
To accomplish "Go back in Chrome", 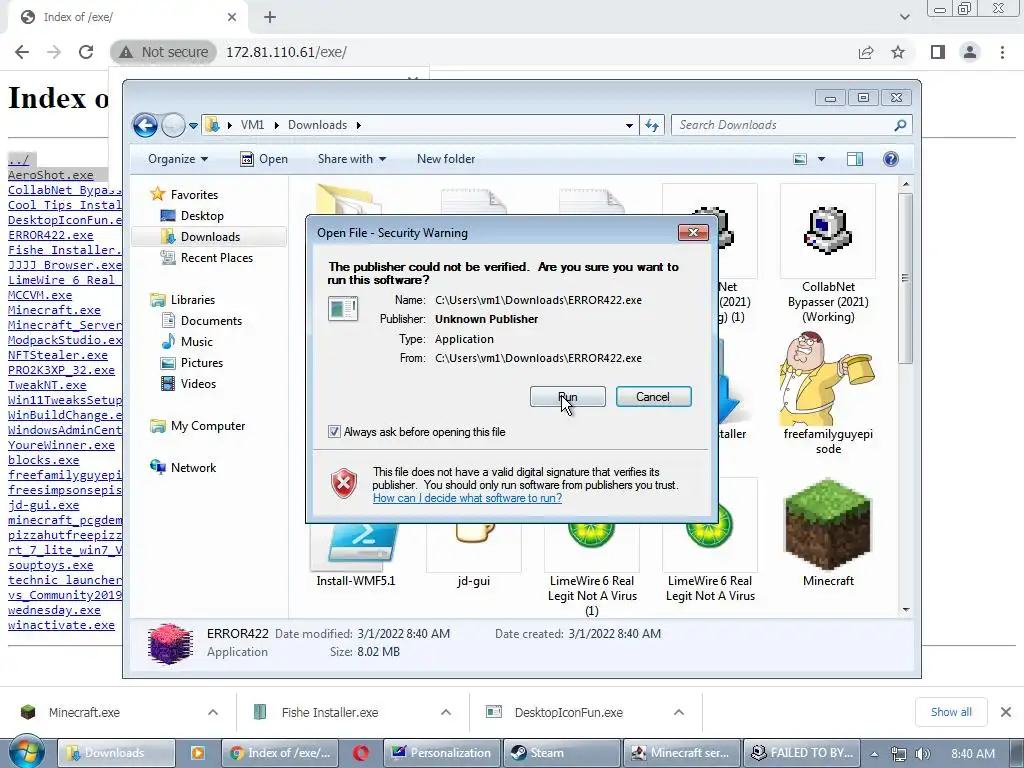I will [x=22, y=52].
